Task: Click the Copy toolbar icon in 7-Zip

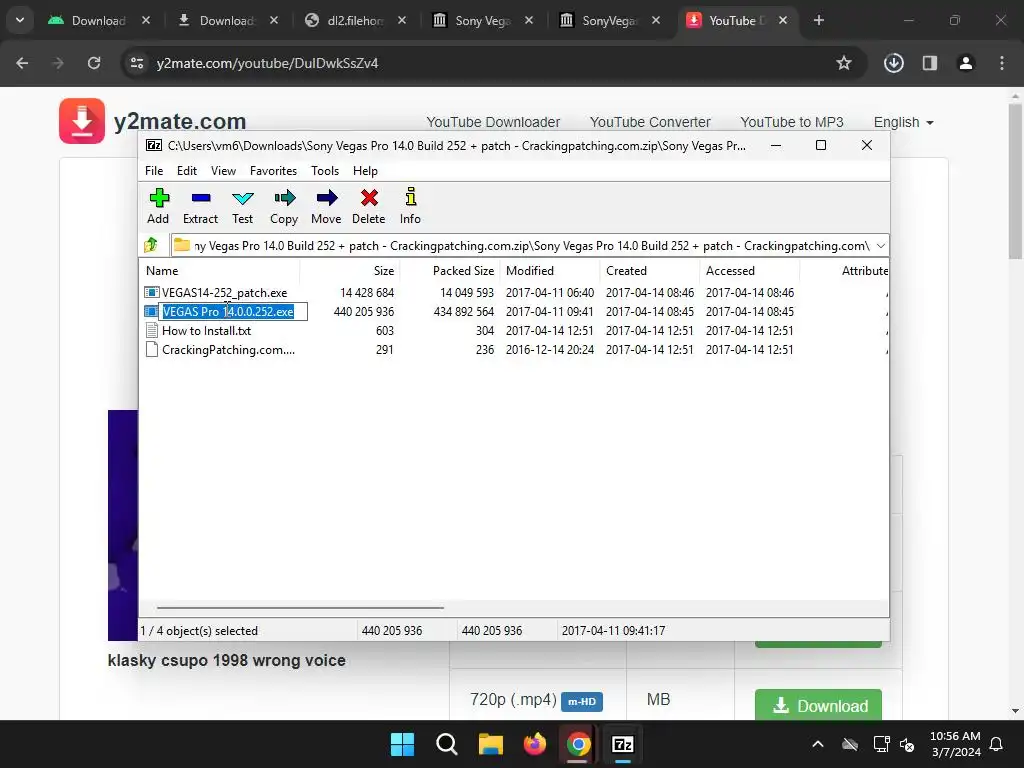Action: (284, 206)
